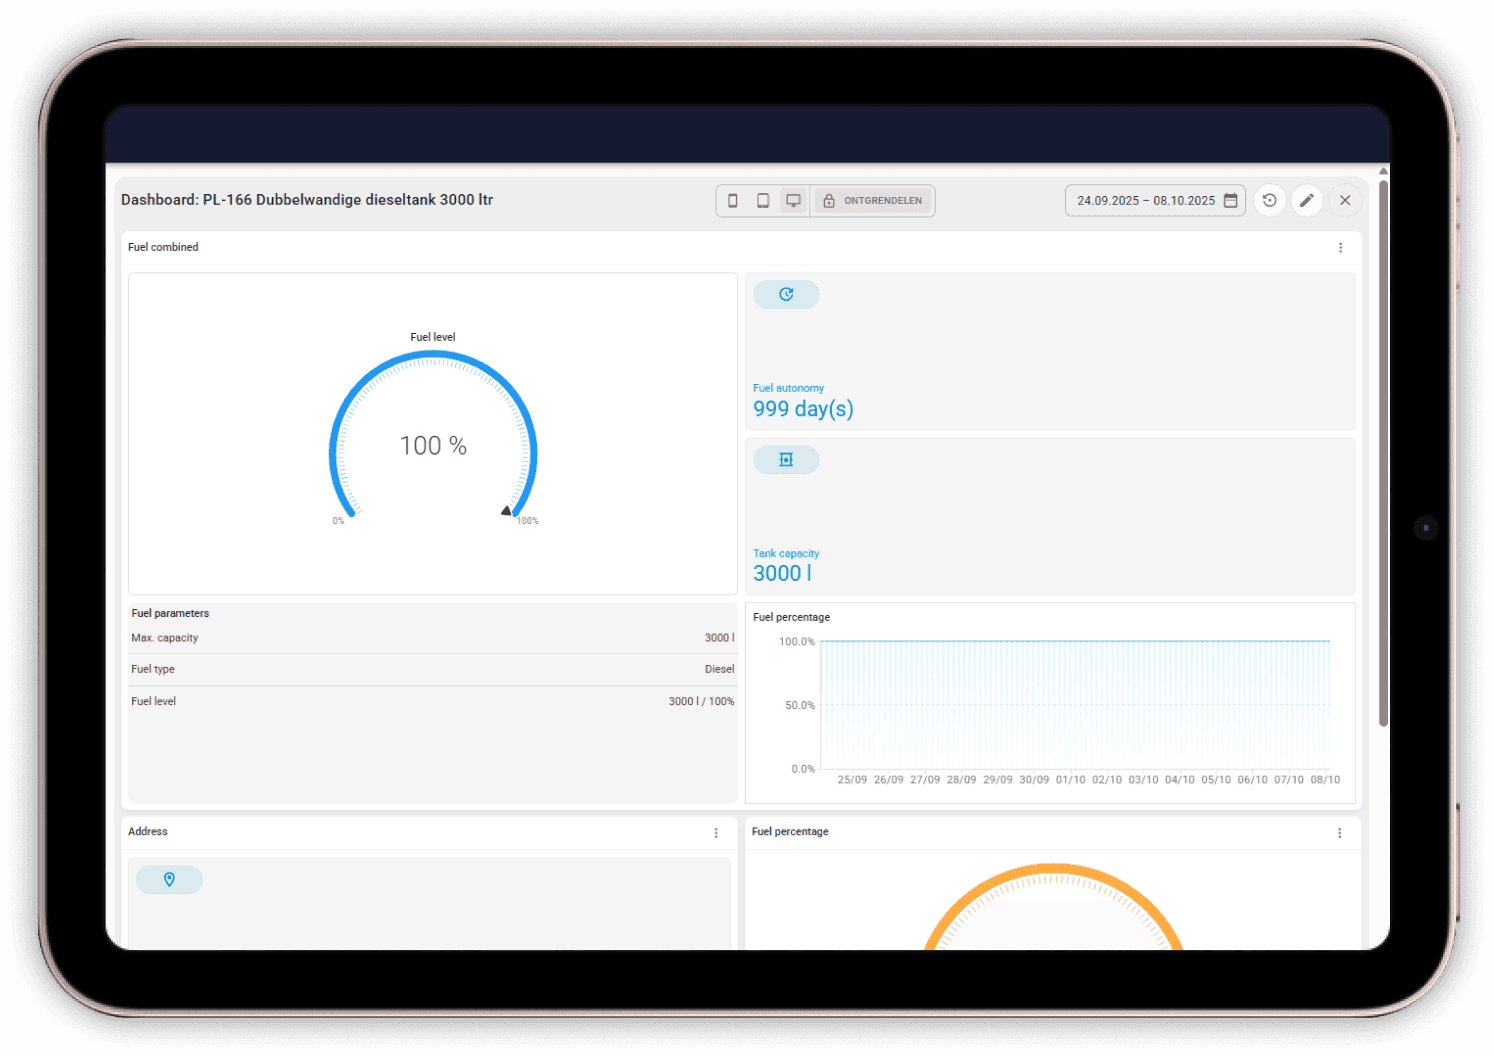Open the Fuel autonomy refresh icon
The height and width of the screenshot is (1056, 1494).
pos(786,294)
